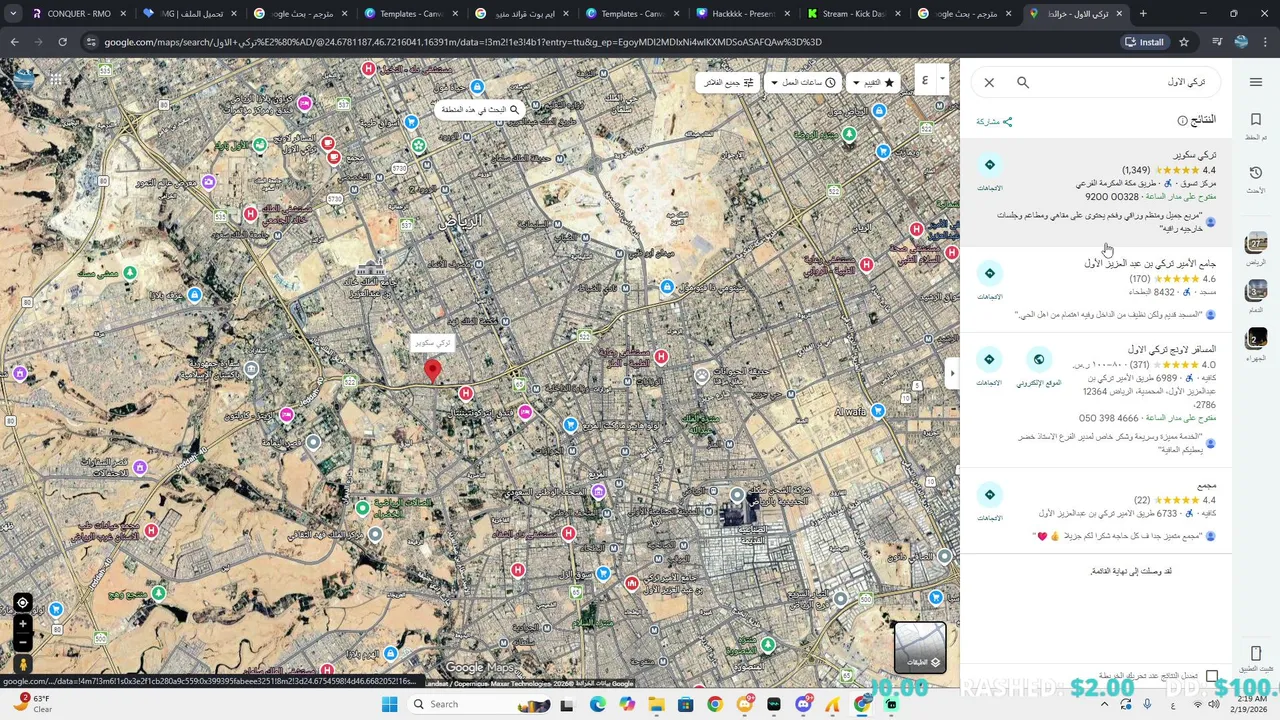Switch to the تحميل الملف tab
Viewport: 1280px width, 720px height.
(188, 14)
